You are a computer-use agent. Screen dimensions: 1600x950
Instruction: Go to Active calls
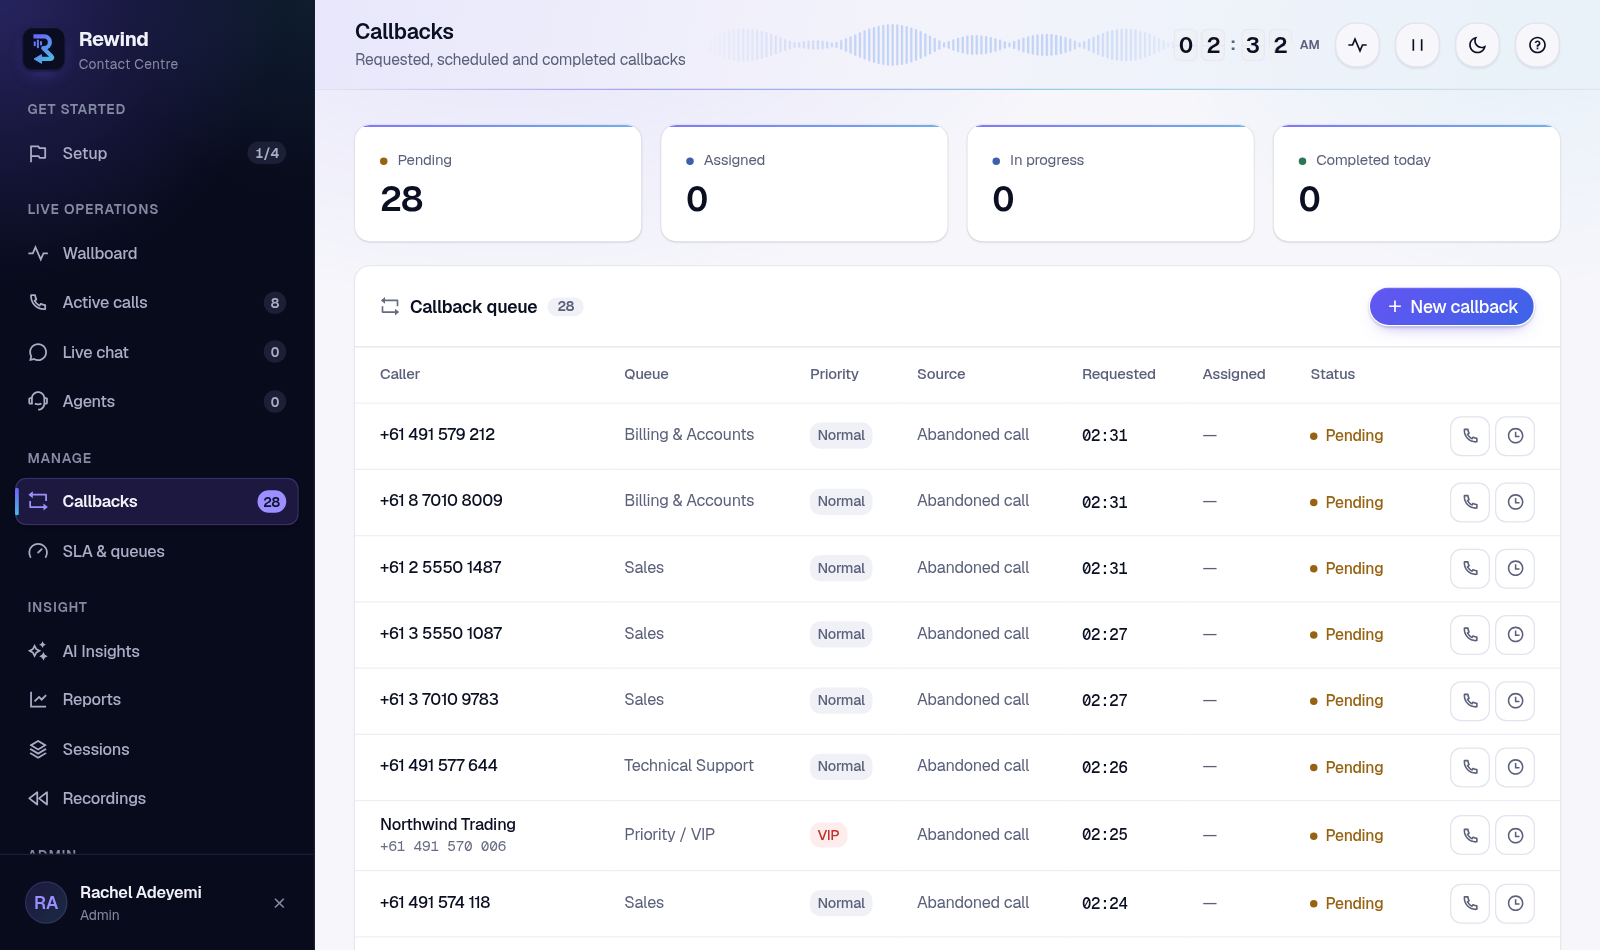pyautogui.click(x=157, y=302)
